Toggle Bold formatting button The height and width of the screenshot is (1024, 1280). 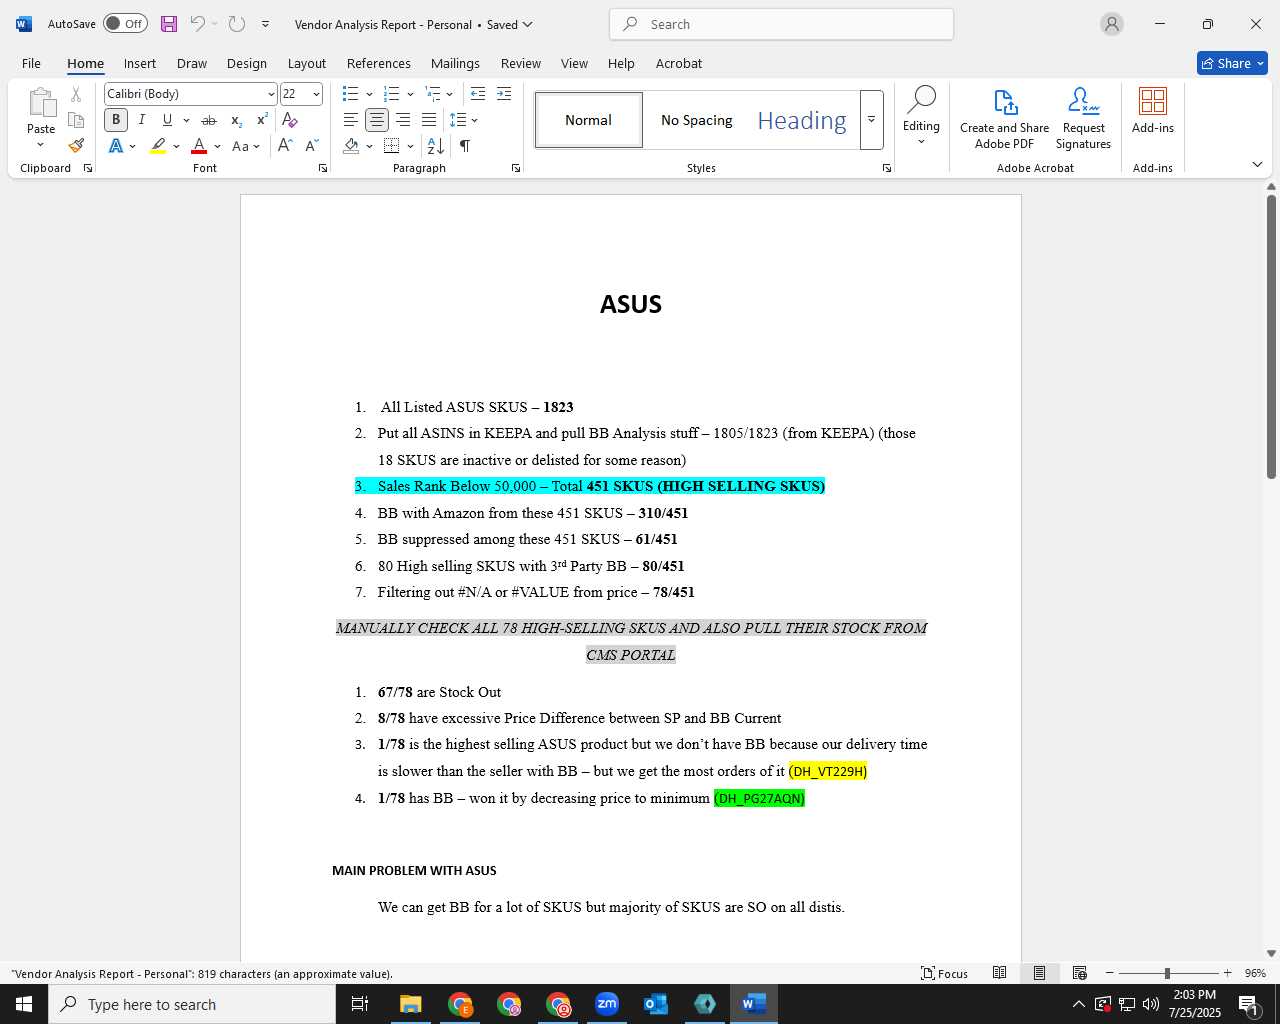116,120
